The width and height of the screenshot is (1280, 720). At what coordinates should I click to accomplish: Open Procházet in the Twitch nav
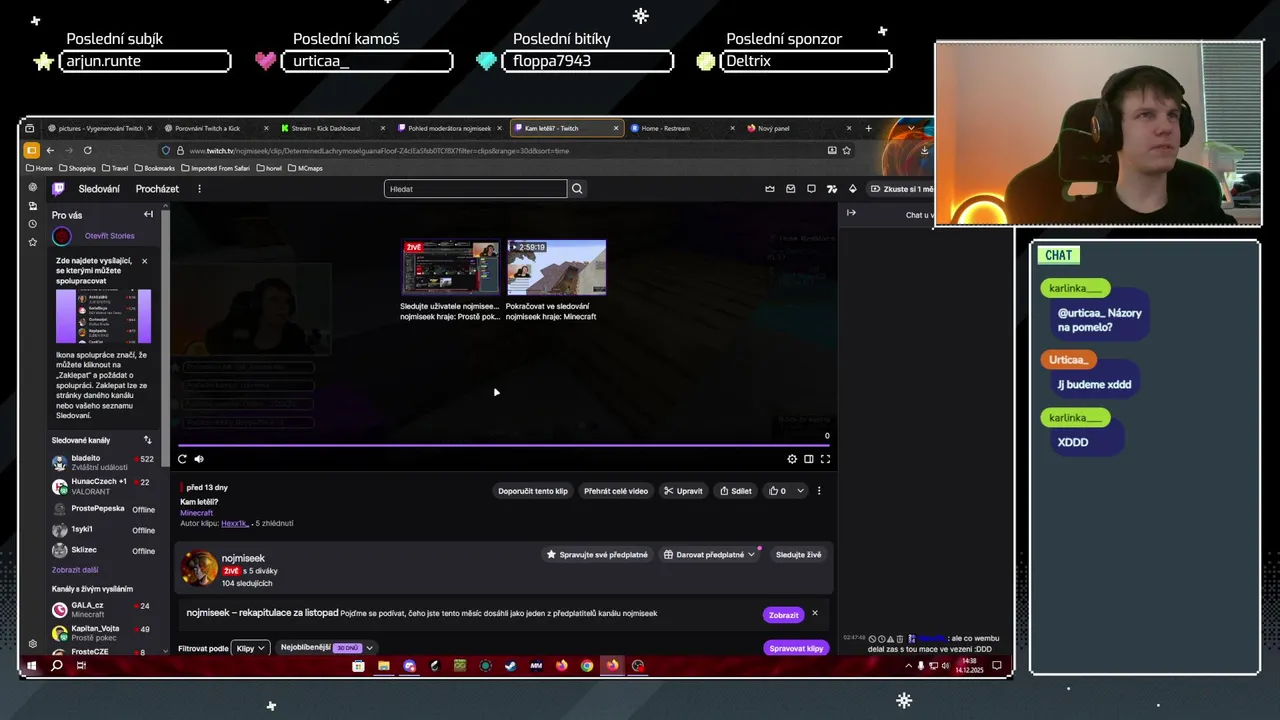[157, 188]
